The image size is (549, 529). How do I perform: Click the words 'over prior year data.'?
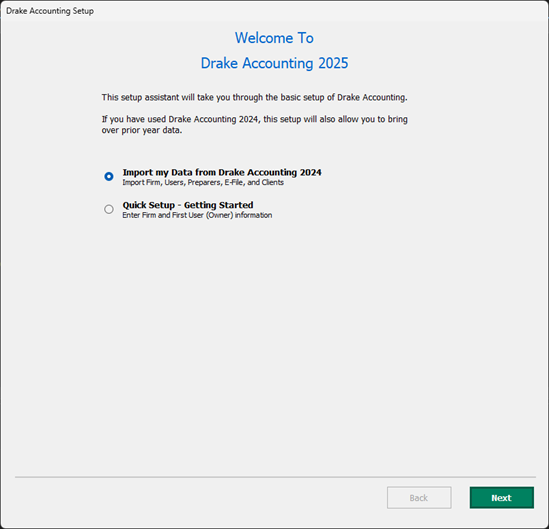[x=142, y=130]
